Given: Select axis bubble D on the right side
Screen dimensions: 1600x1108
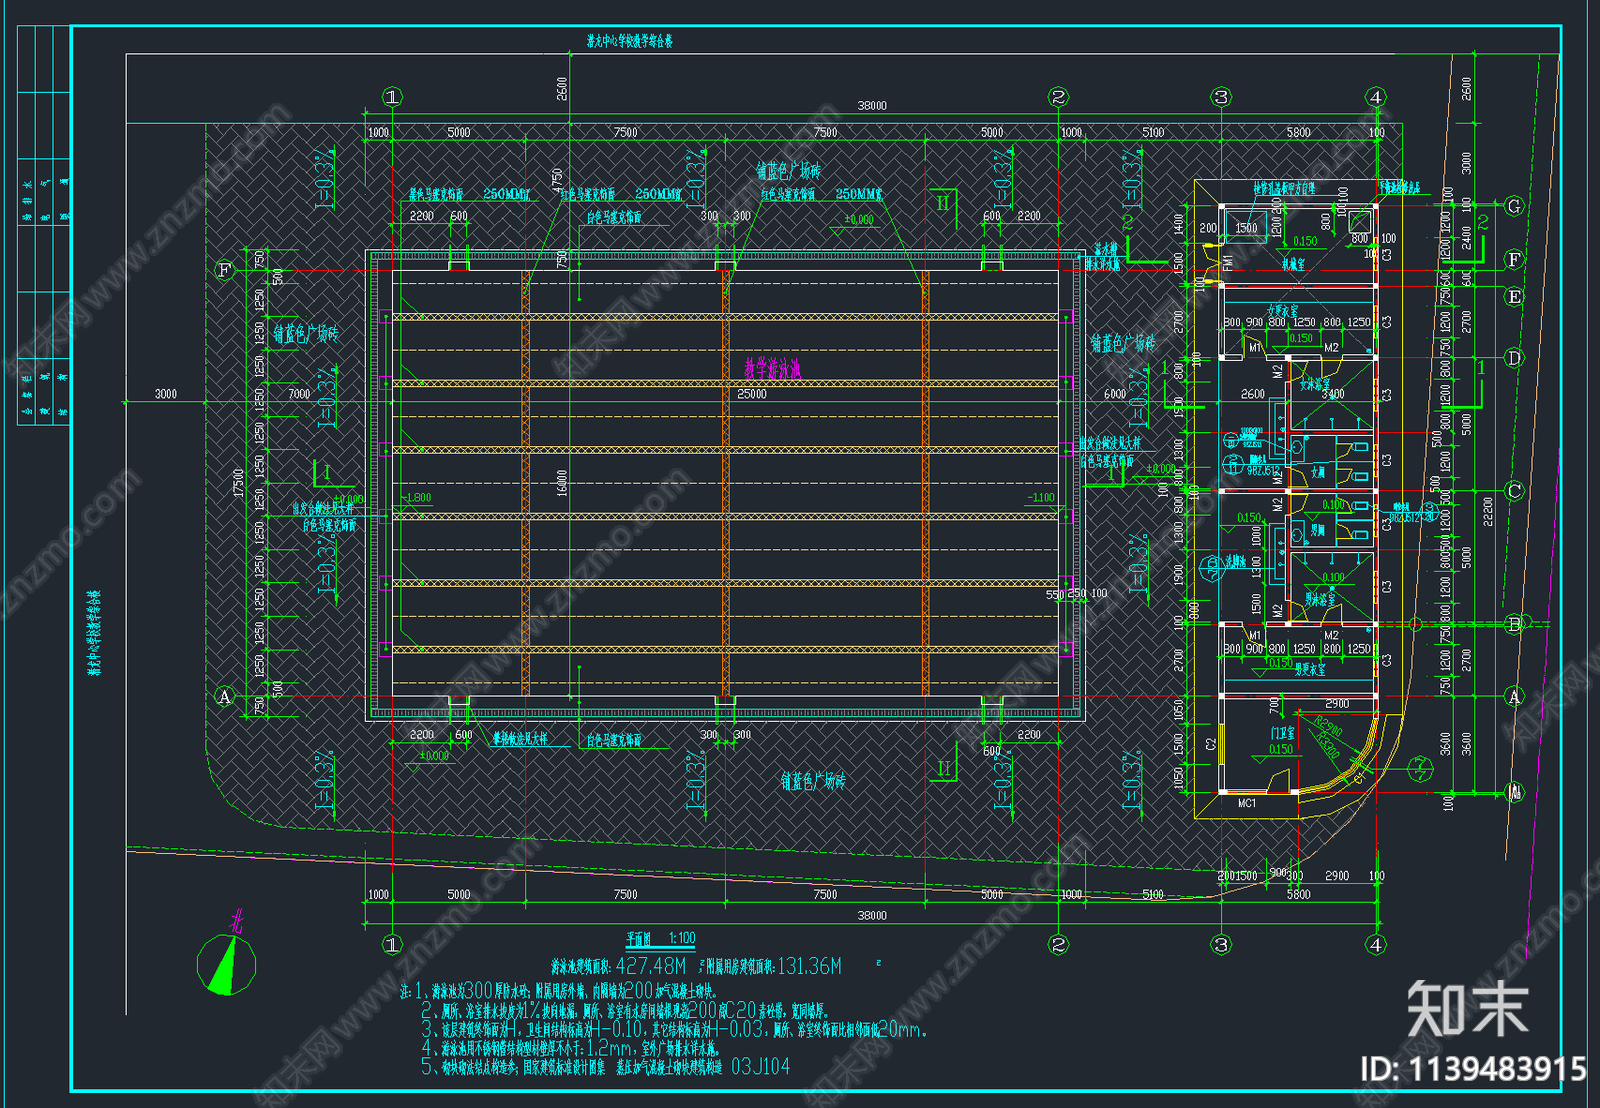Looking at the screenshot, I should [1514, 358].
